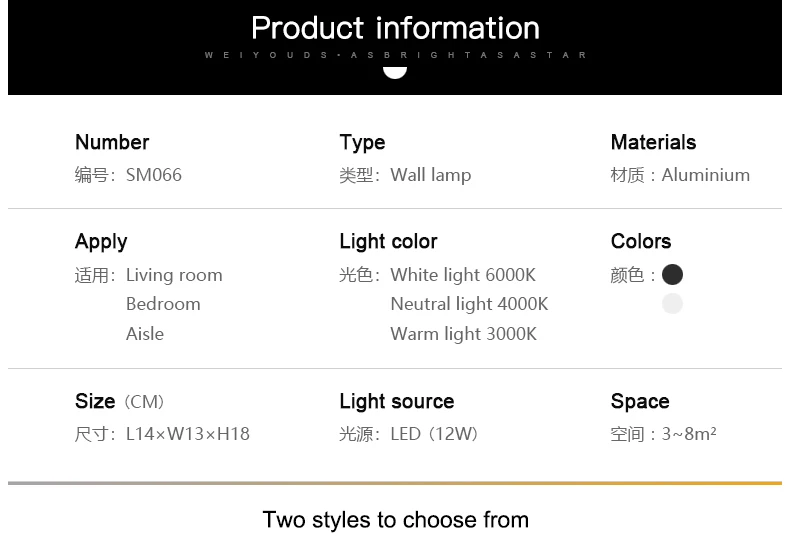Click the 'LED (12W)' light source value

[x=434, y=434]
